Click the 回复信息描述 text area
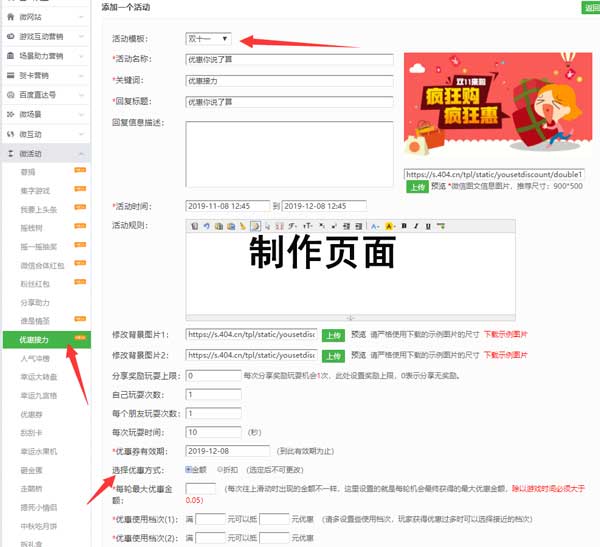Screen dimensions: 600x547 (x=289, y=154)
